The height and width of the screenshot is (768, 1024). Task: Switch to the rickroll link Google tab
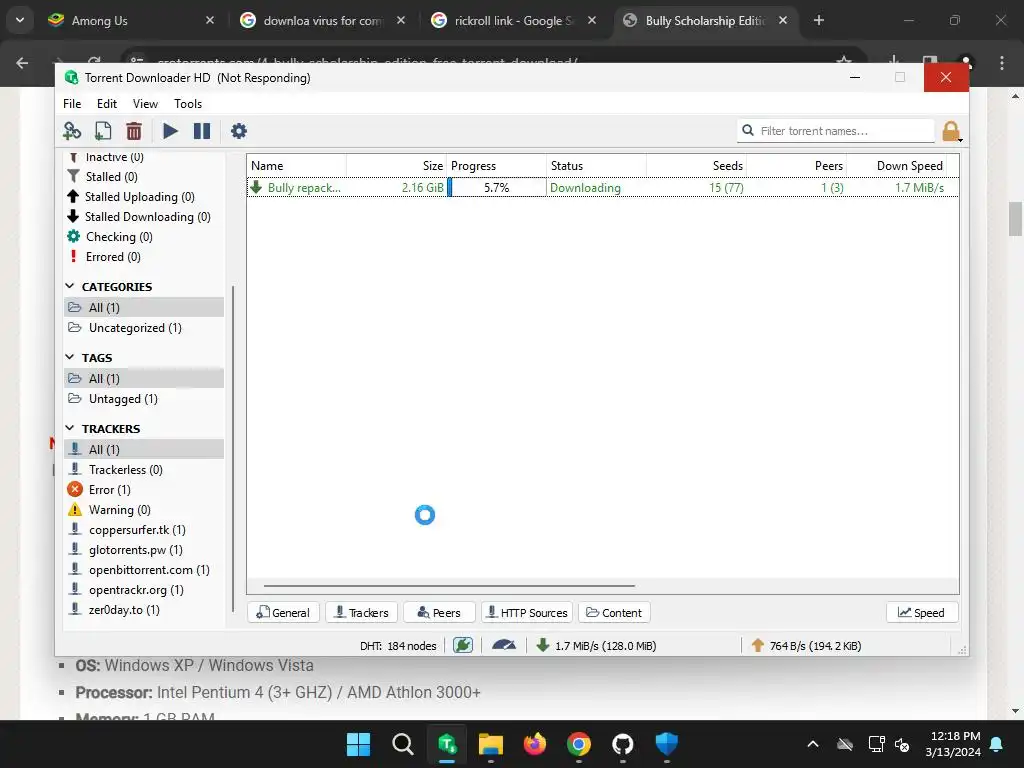(x=513, y=20)
